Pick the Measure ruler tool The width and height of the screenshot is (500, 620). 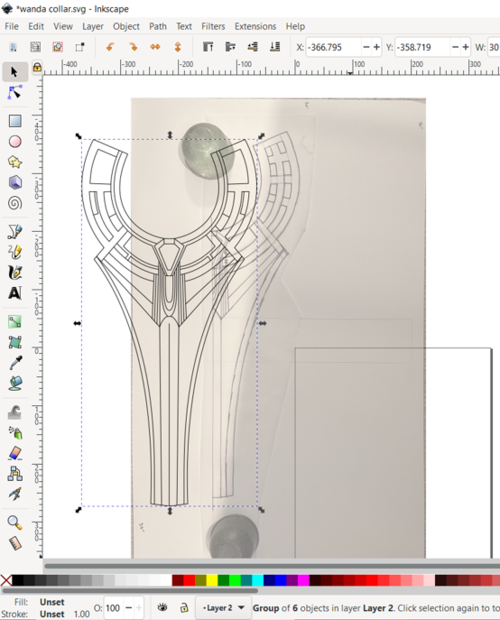click(15, 543)
